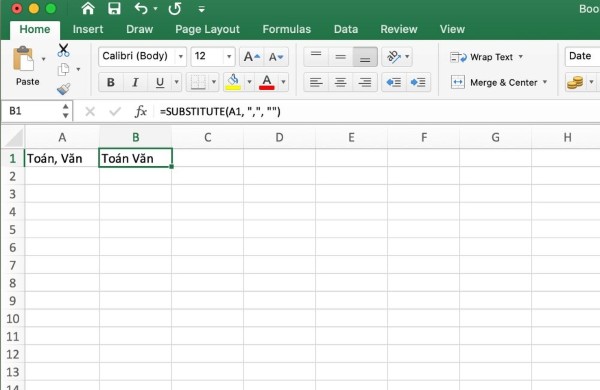Open the Data tab
This screenshot has width=600, height=390.
[x=346, y=29]
